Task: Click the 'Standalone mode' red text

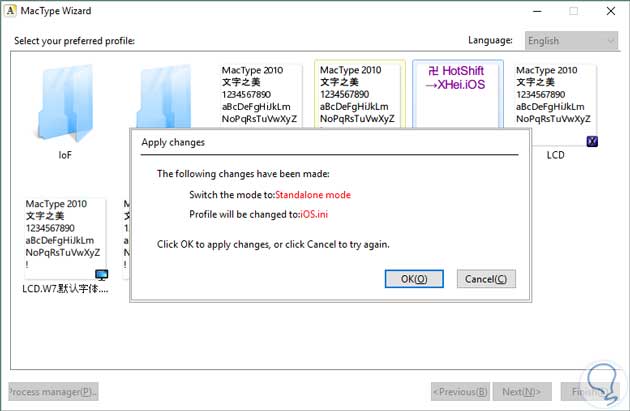Action: (313, 195)
